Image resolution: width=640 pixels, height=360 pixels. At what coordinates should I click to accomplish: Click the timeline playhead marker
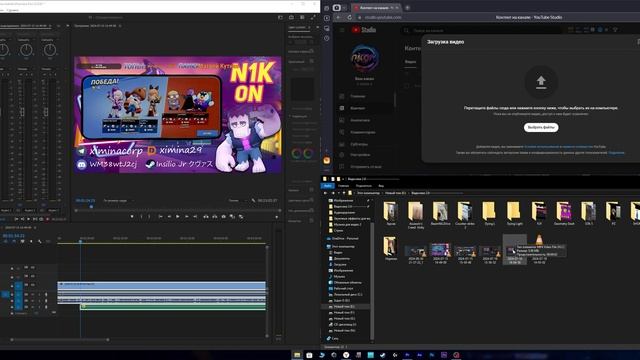click(80, 242)
